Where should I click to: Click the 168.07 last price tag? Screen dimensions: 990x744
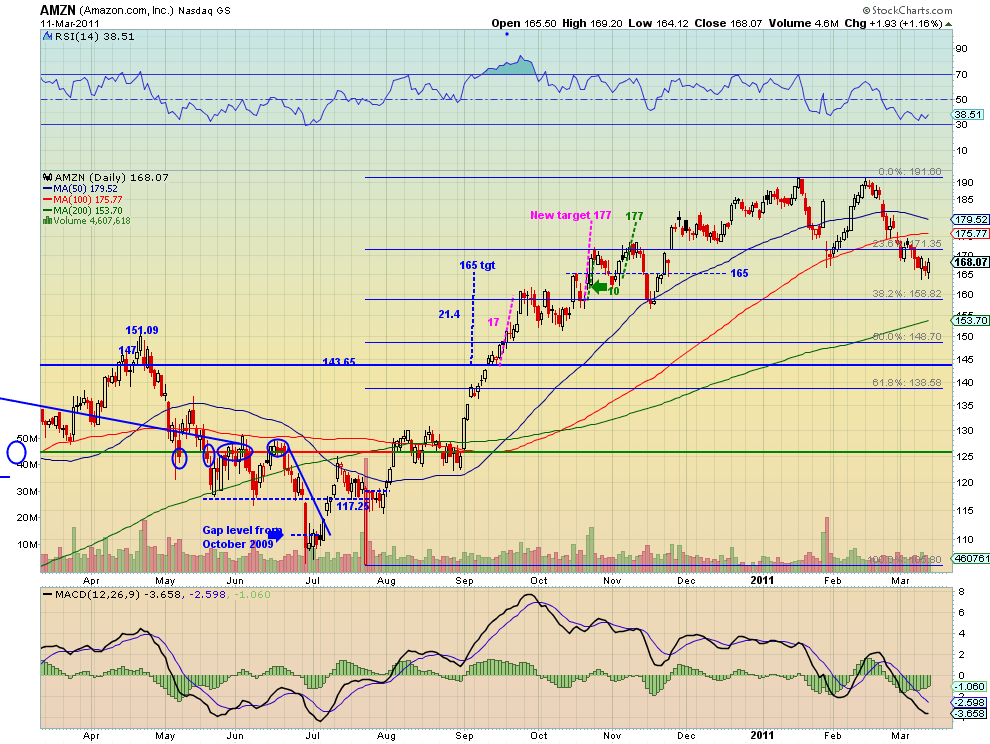970,262
